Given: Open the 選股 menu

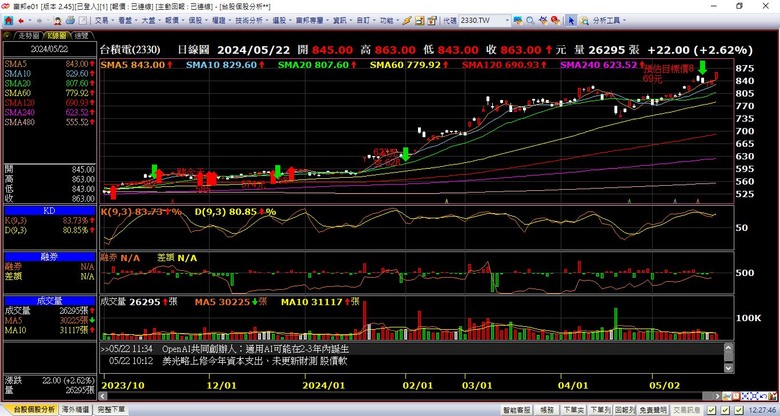Looking at the screenshot, I should coord(282,21).
